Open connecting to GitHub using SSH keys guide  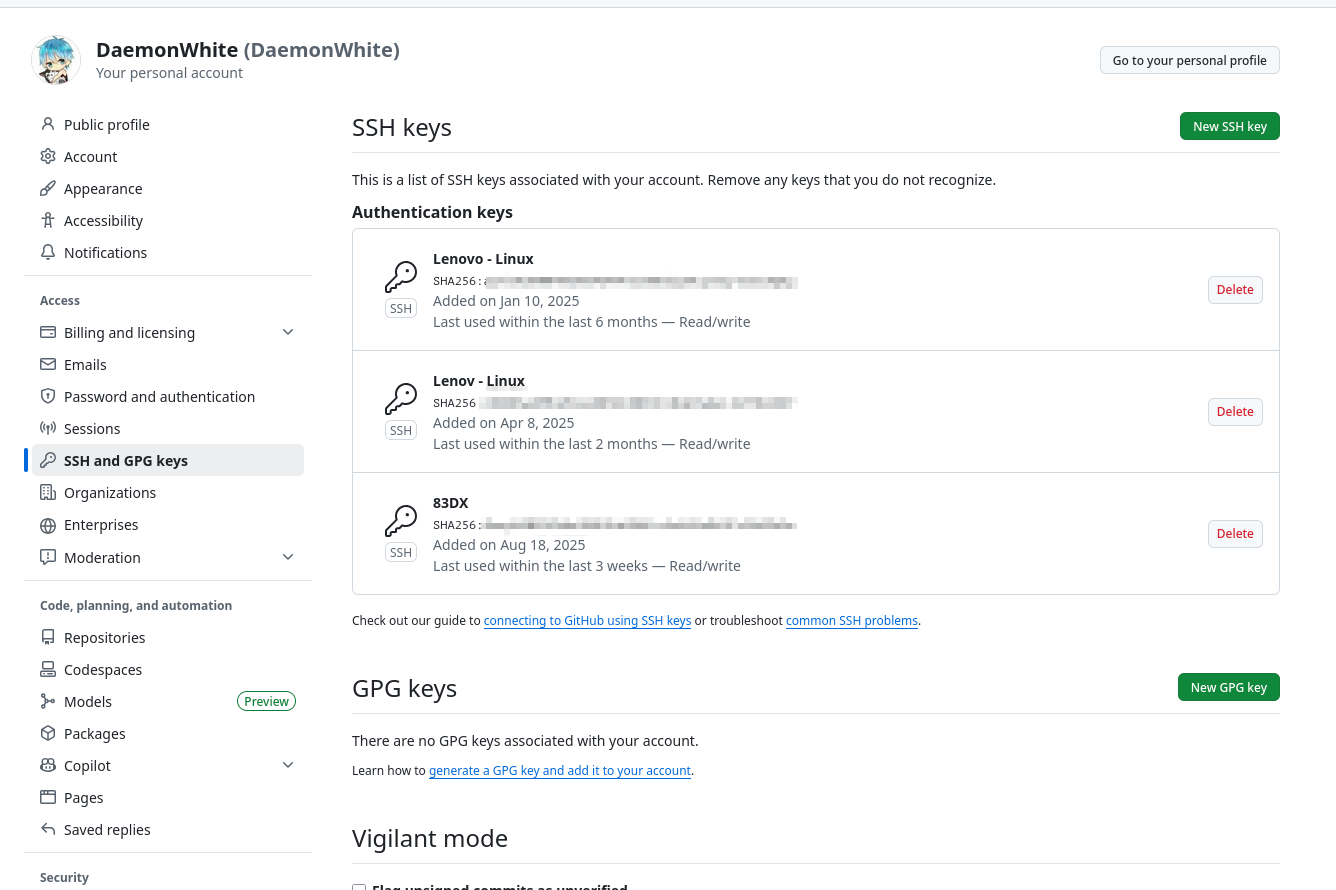pyautogui.click(x=587, y=621)
